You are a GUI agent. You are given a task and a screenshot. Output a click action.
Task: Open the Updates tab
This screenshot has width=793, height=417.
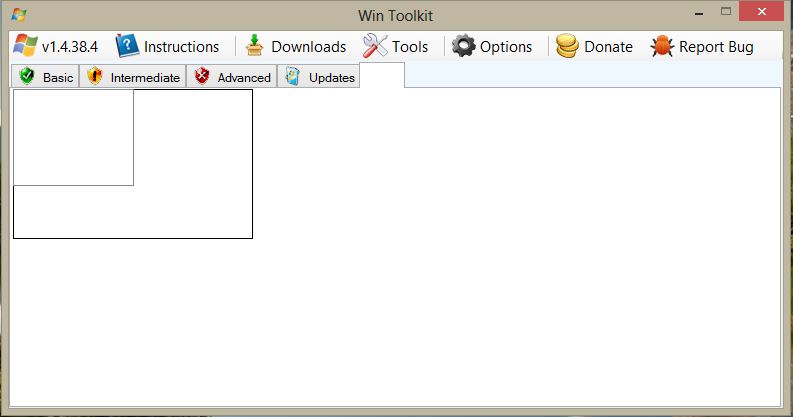(319, 76)
